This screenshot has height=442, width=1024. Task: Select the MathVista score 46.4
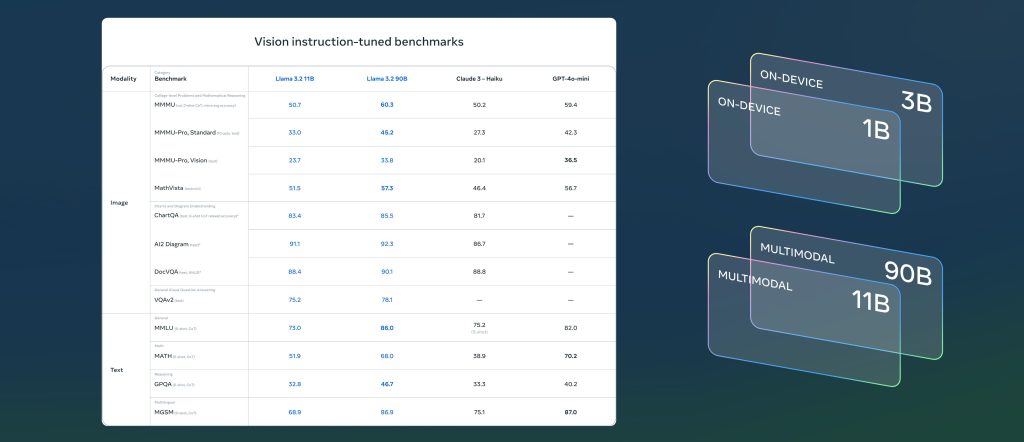click(x=479, y=188)
